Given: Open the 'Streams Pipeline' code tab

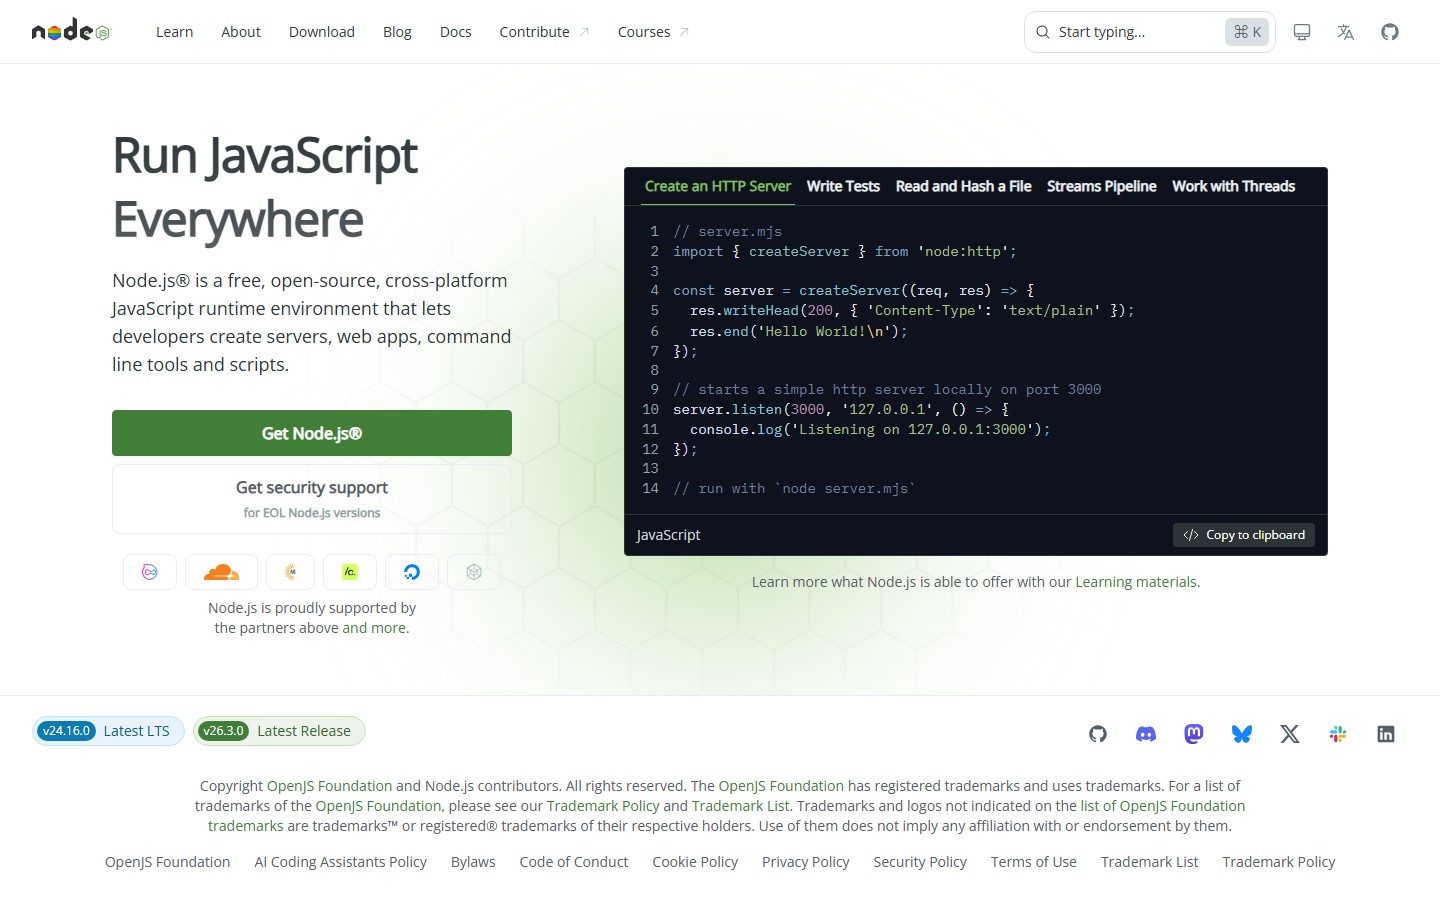Looking at the screenshot, I should pos(1101,186).
